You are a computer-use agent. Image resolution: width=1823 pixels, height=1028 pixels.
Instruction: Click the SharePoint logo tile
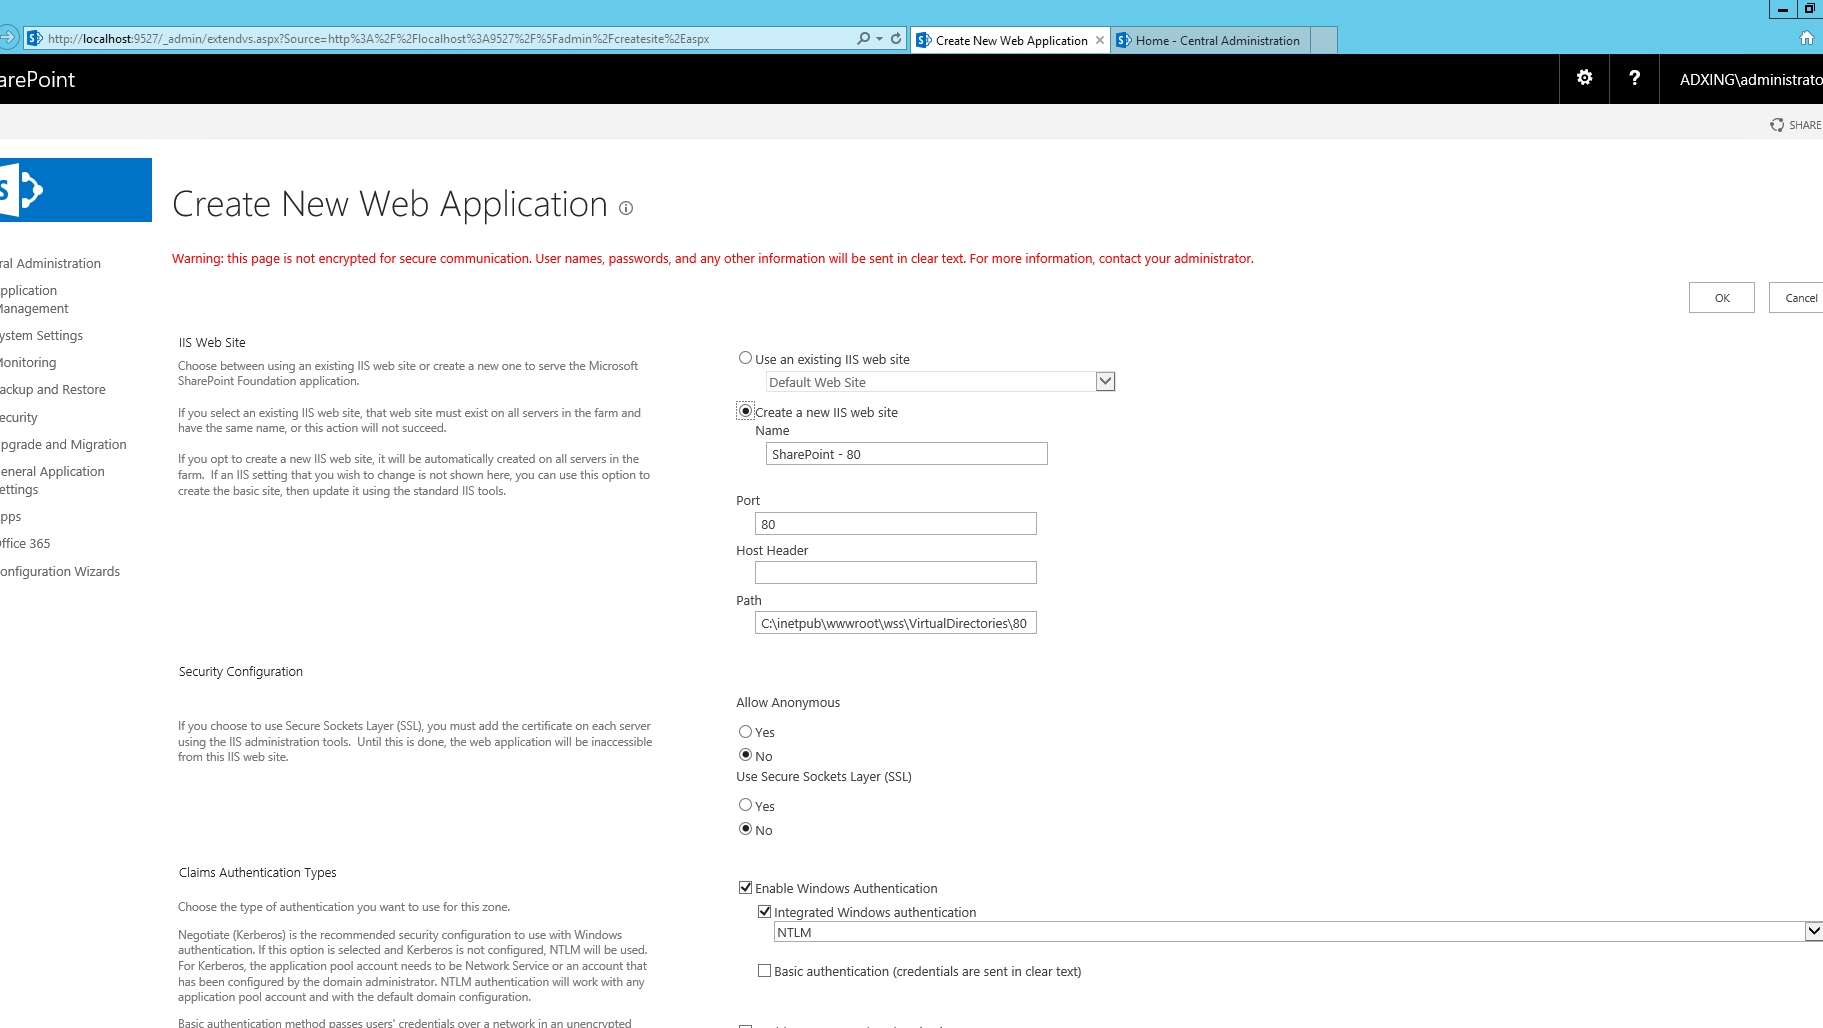pyautogui.click(x=76, y=190)
